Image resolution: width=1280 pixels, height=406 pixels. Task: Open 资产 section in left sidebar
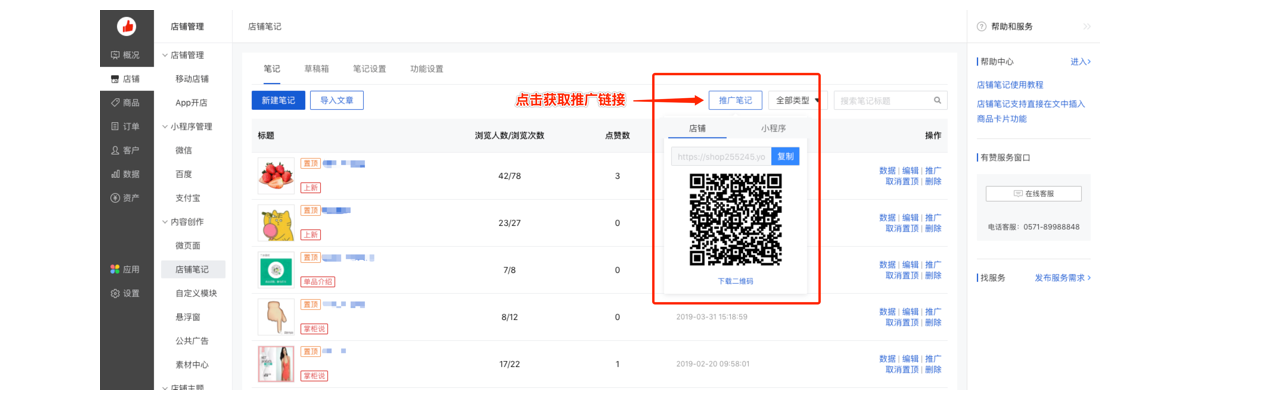pyautogui.click(x=125, y=198)
